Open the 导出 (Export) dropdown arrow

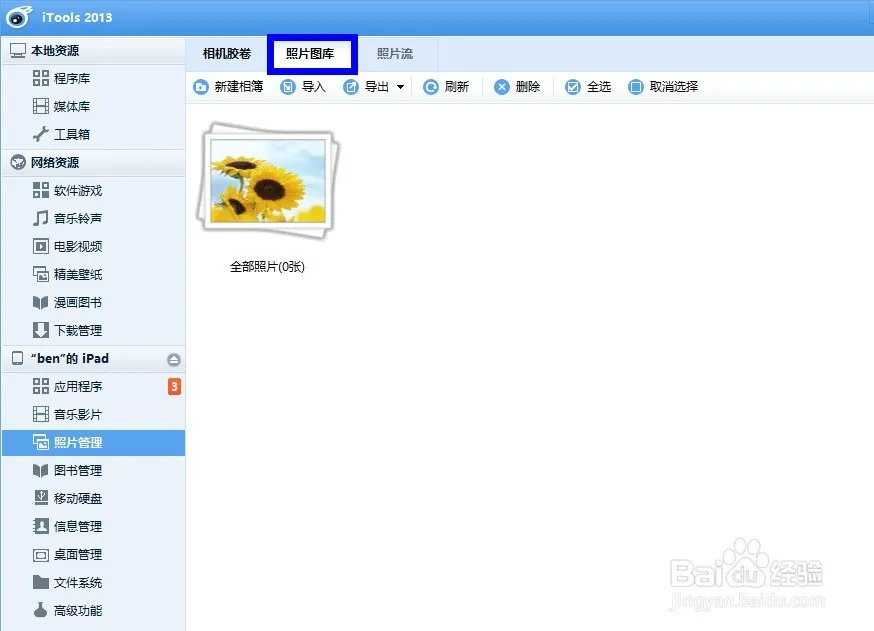402,87
